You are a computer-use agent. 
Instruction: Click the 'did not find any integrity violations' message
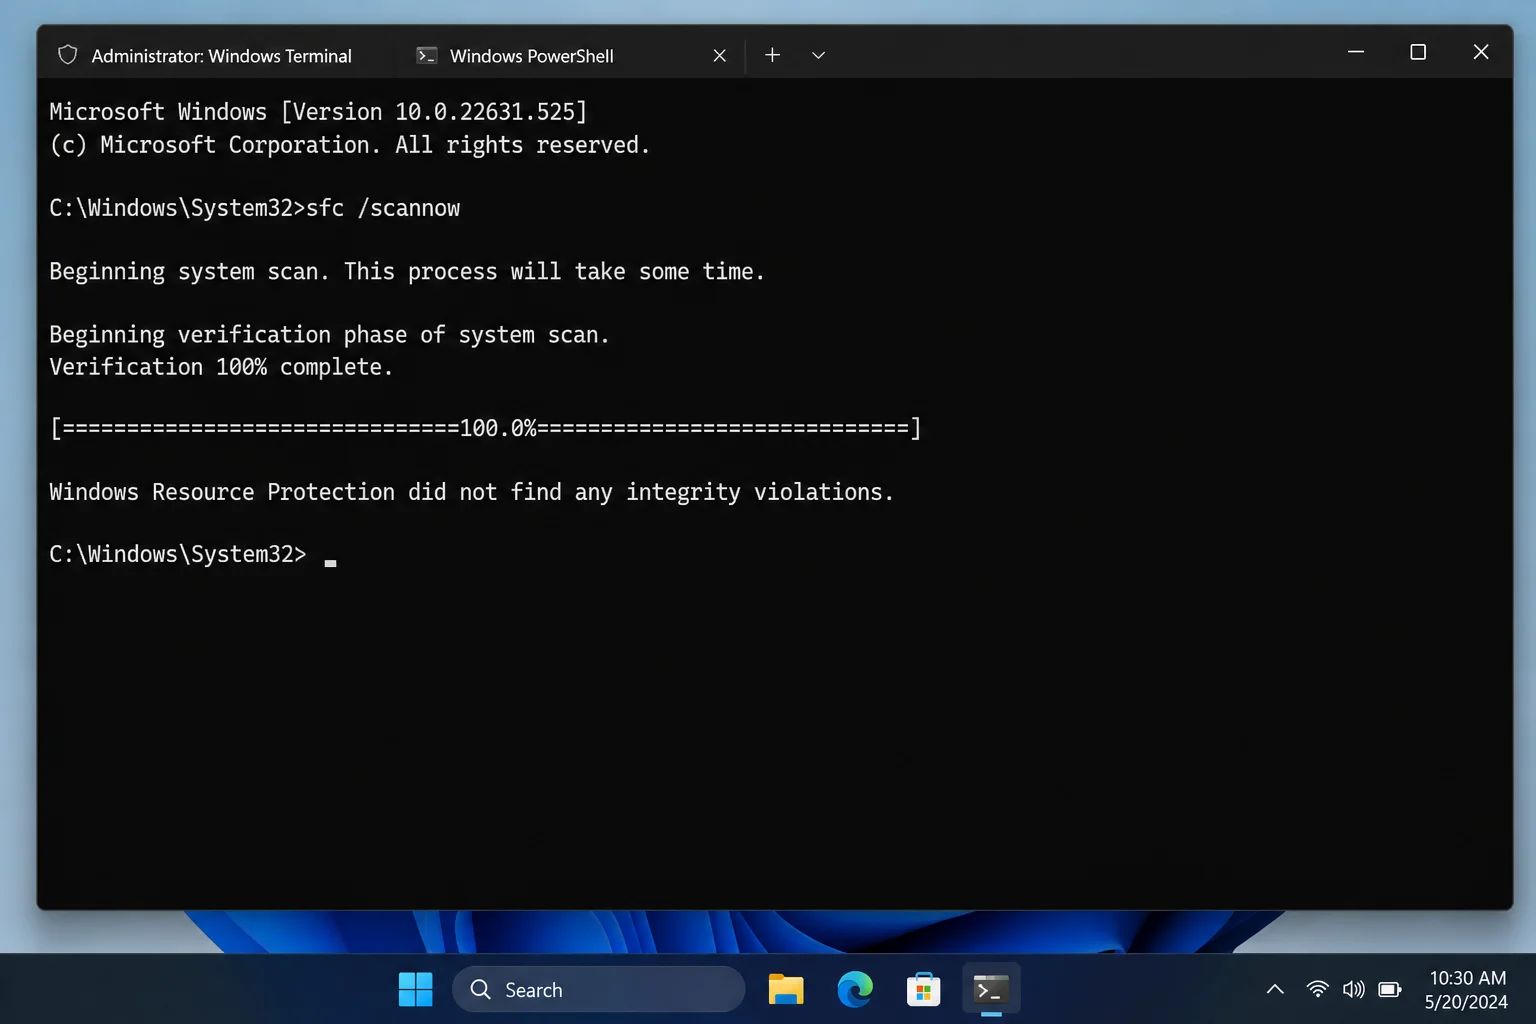(471, 492)
